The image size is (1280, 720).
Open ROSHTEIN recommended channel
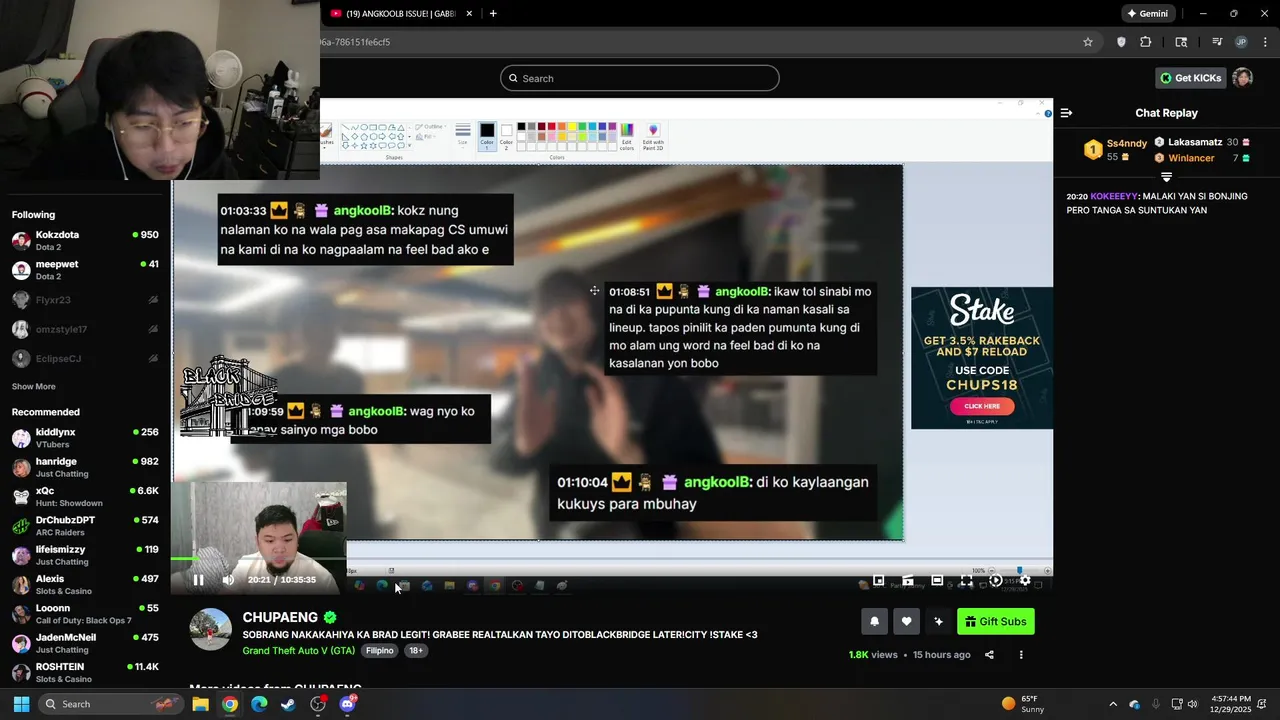click(85, 673)
